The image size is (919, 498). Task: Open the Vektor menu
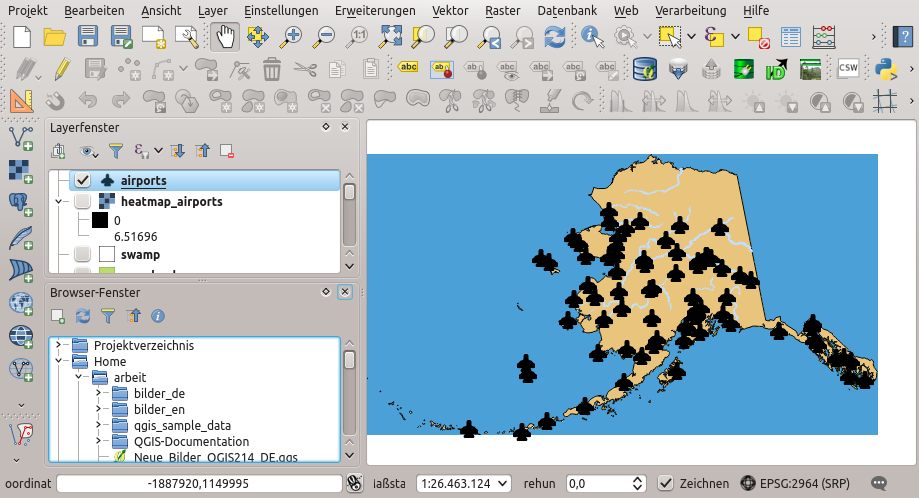point(450,10)
